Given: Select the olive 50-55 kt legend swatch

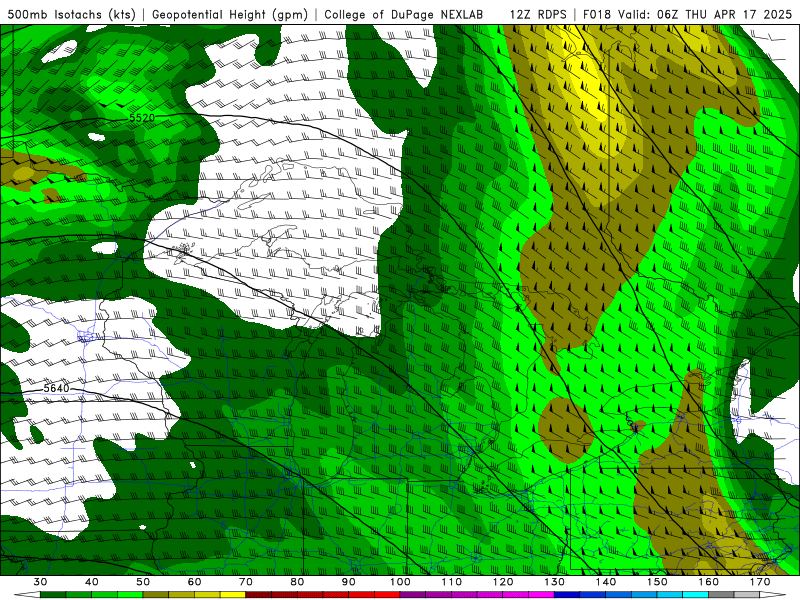Looking at the screenshot, I should click(156, 594).
